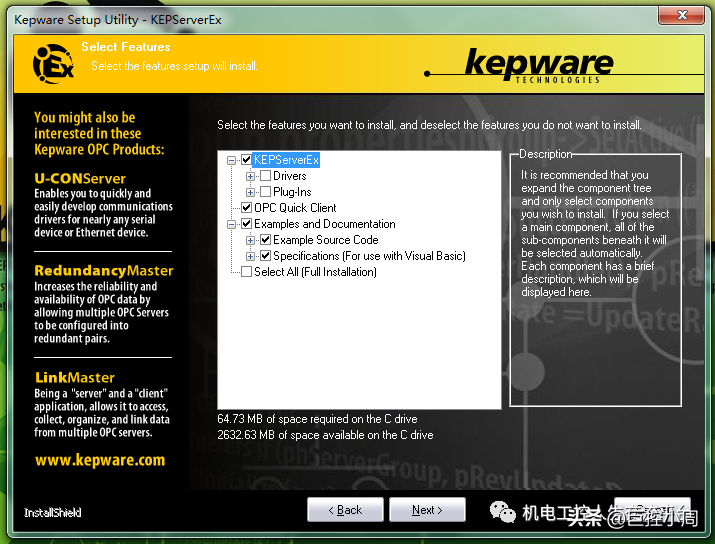
Task: Check Select All (Full Installation) box
Action: pyautogui.click(x=246, y=272)
